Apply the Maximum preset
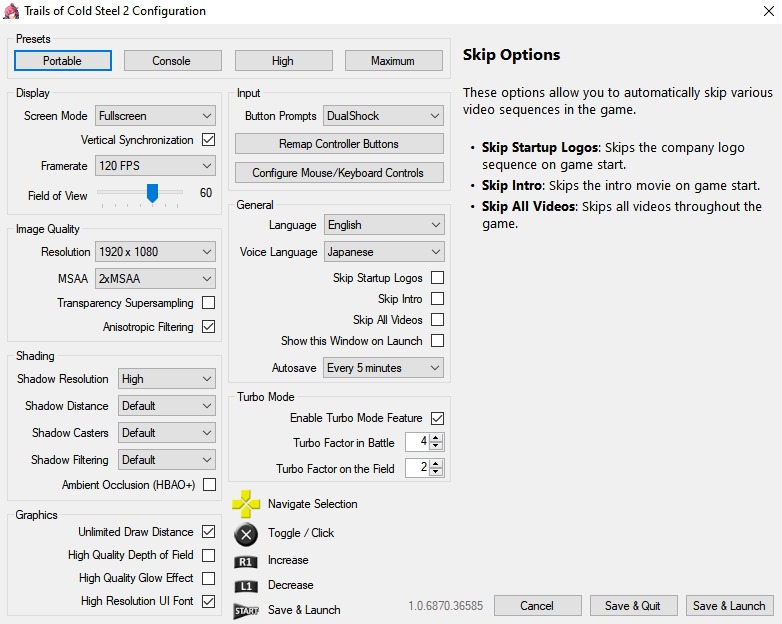 tap(393, 61)
